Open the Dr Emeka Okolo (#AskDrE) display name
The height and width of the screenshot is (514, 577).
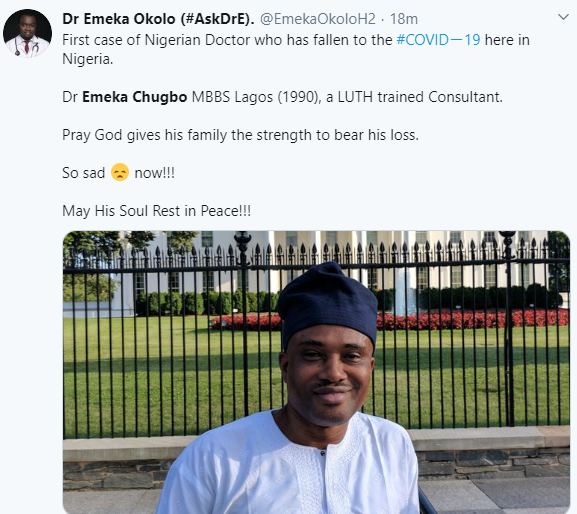point(158,19)
